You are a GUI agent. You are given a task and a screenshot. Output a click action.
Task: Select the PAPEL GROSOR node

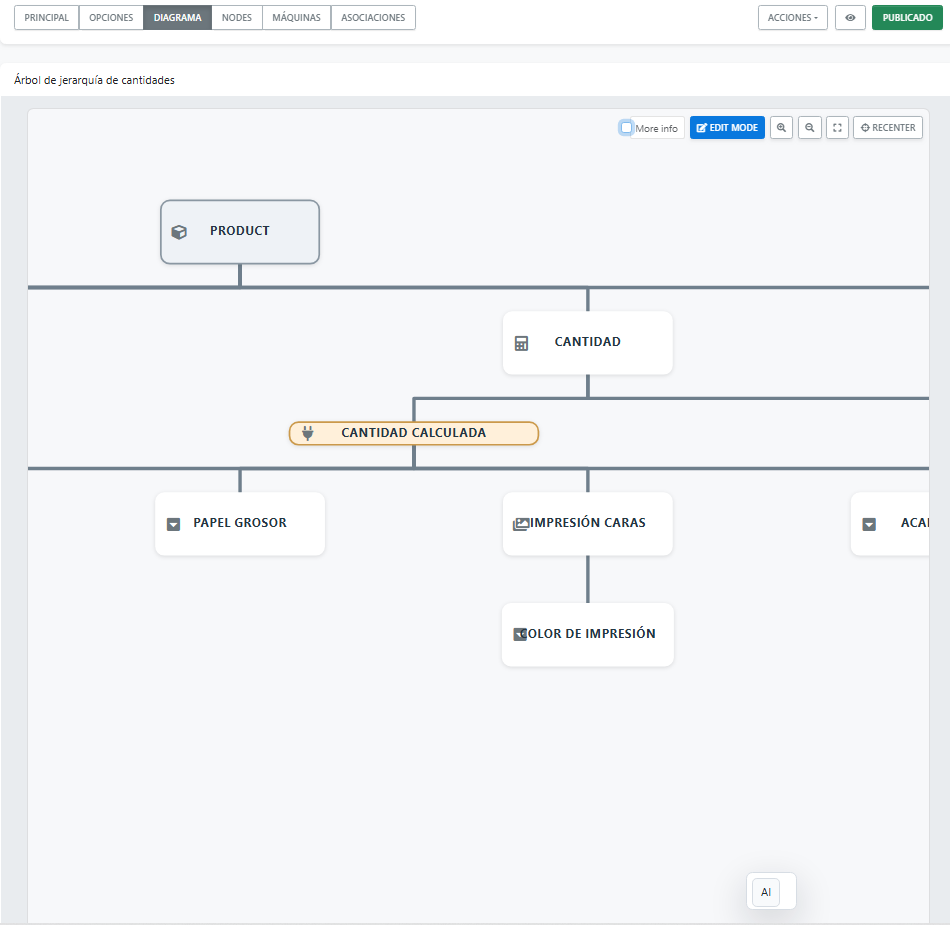(x=240, y=523)
